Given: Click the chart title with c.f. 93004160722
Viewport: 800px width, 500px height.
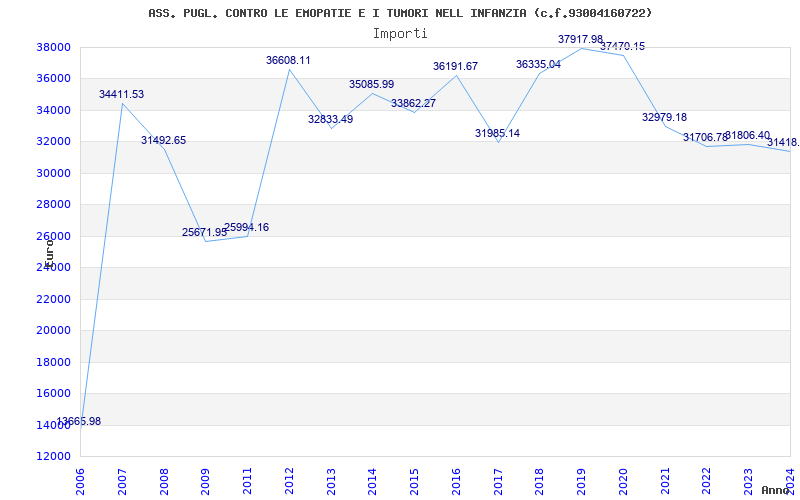Looking at the screenshot, I should (400, 13).
